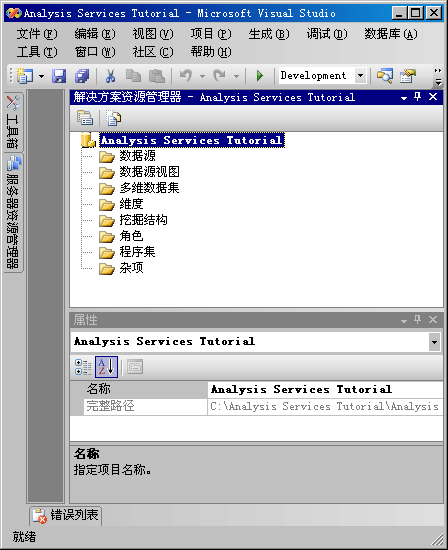This screenshot has height=550, width=448.
Task: Click the Save All toolbar icon
Action: pyautogui.click(x=82, y=76)
